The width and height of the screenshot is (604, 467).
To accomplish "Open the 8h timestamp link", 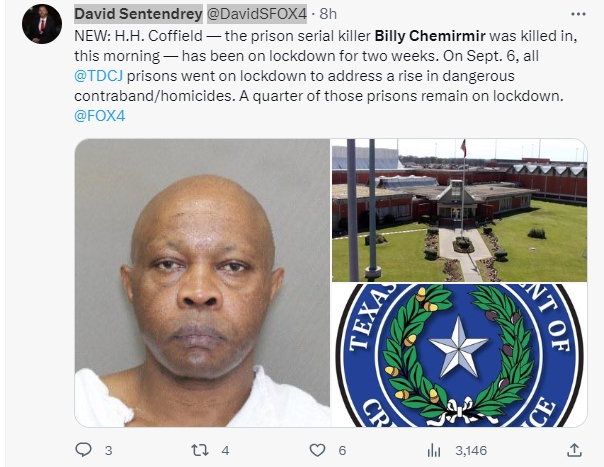I will 328,14.
